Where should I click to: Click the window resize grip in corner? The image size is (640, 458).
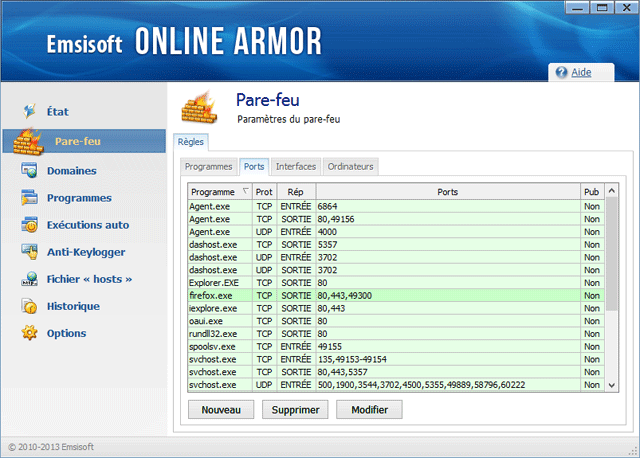pos(634,451)
